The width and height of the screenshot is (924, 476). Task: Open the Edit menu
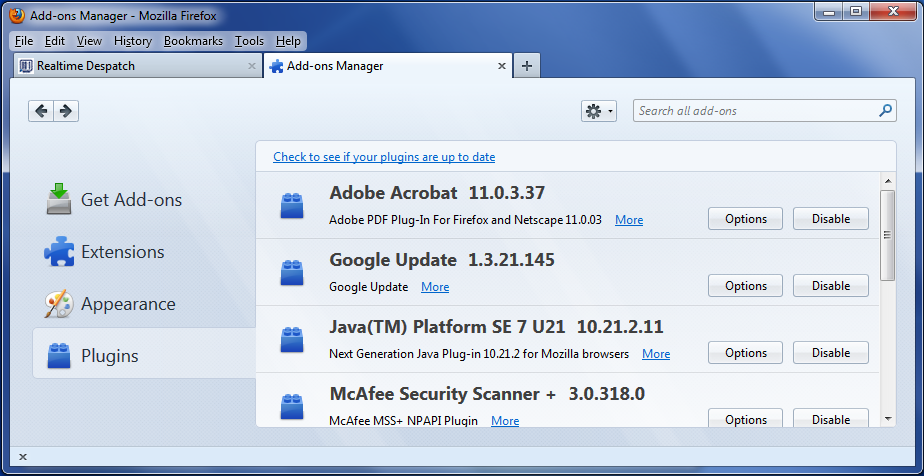coord(55,41)
